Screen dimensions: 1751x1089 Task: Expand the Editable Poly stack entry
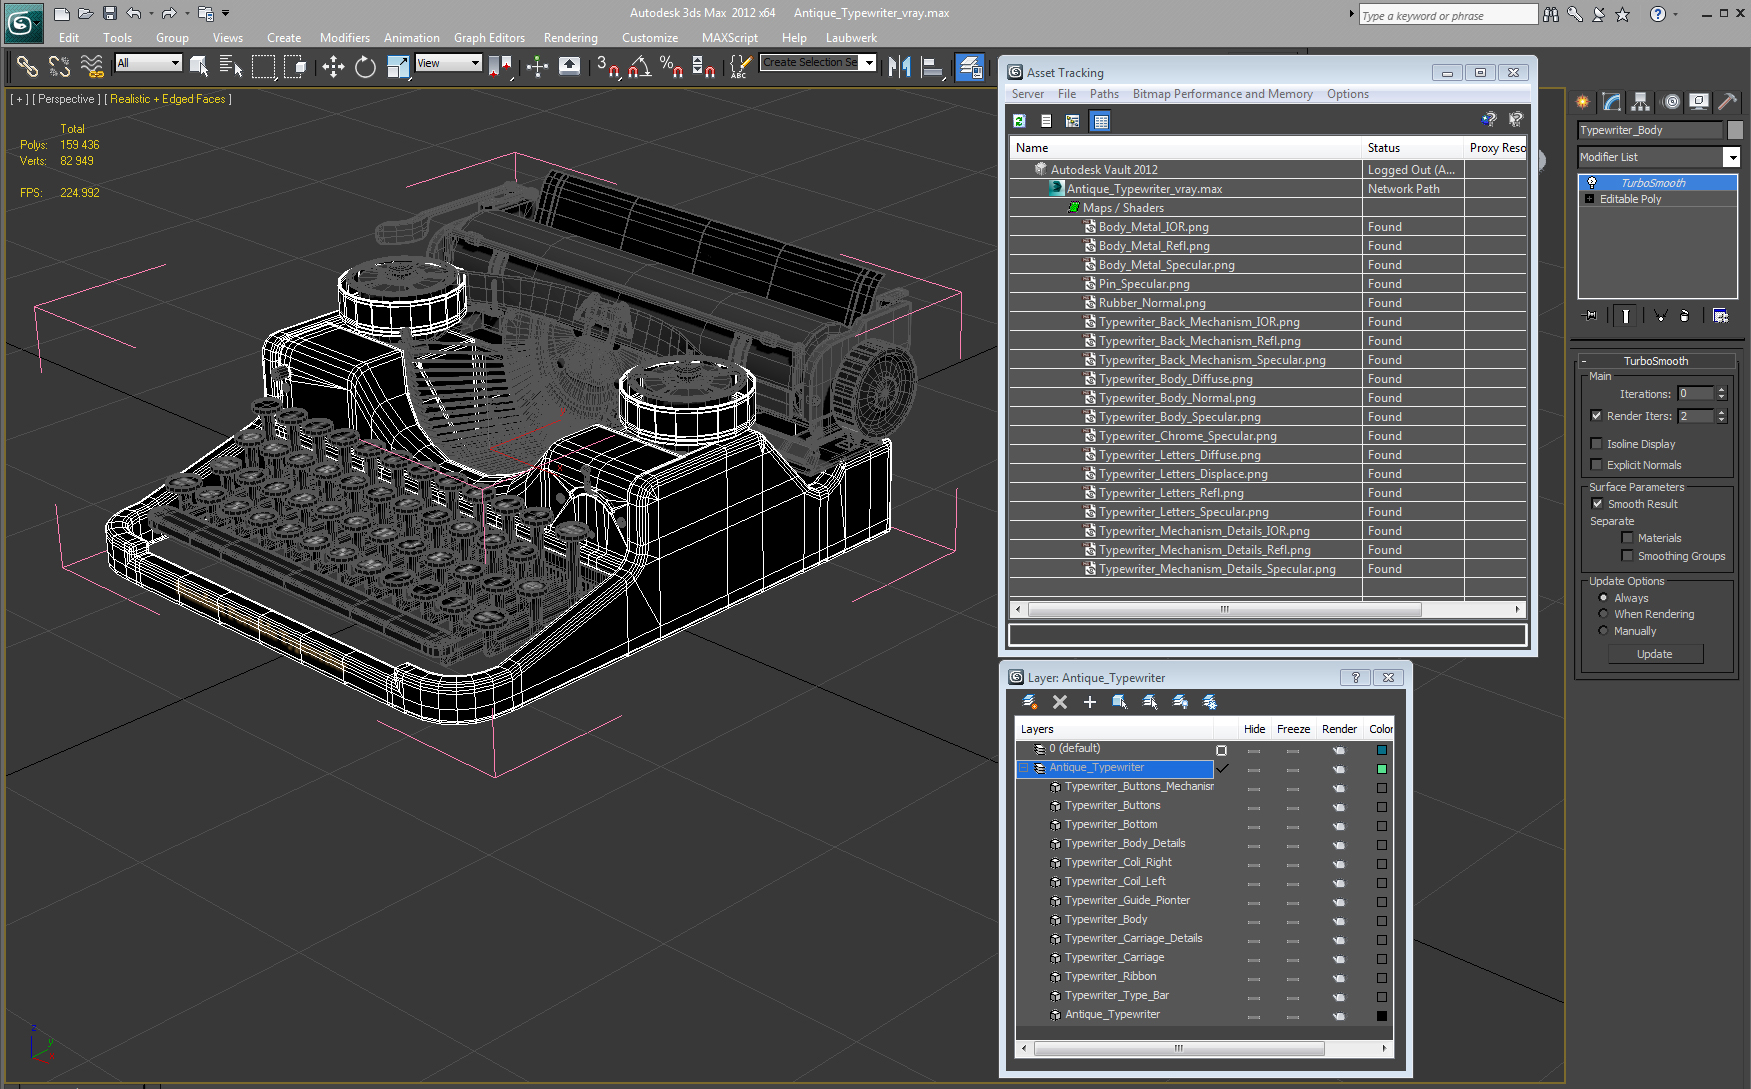(1589, 199)
